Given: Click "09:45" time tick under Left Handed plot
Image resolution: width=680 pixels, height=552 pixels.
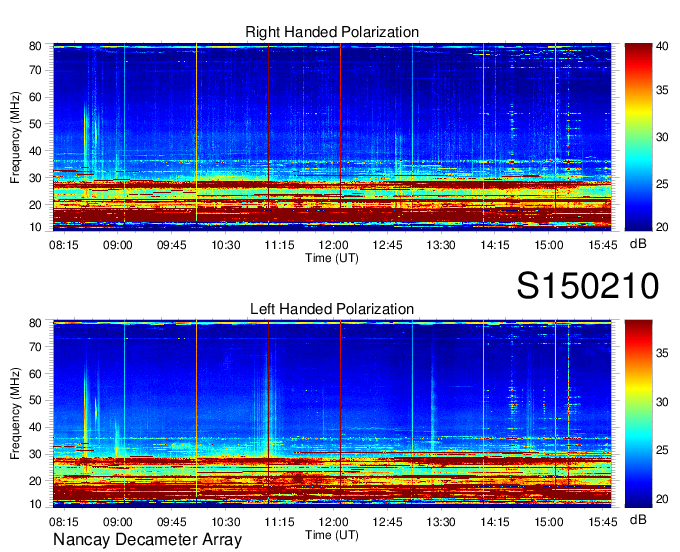Looking at the screenshot, I should pos(172,522).
